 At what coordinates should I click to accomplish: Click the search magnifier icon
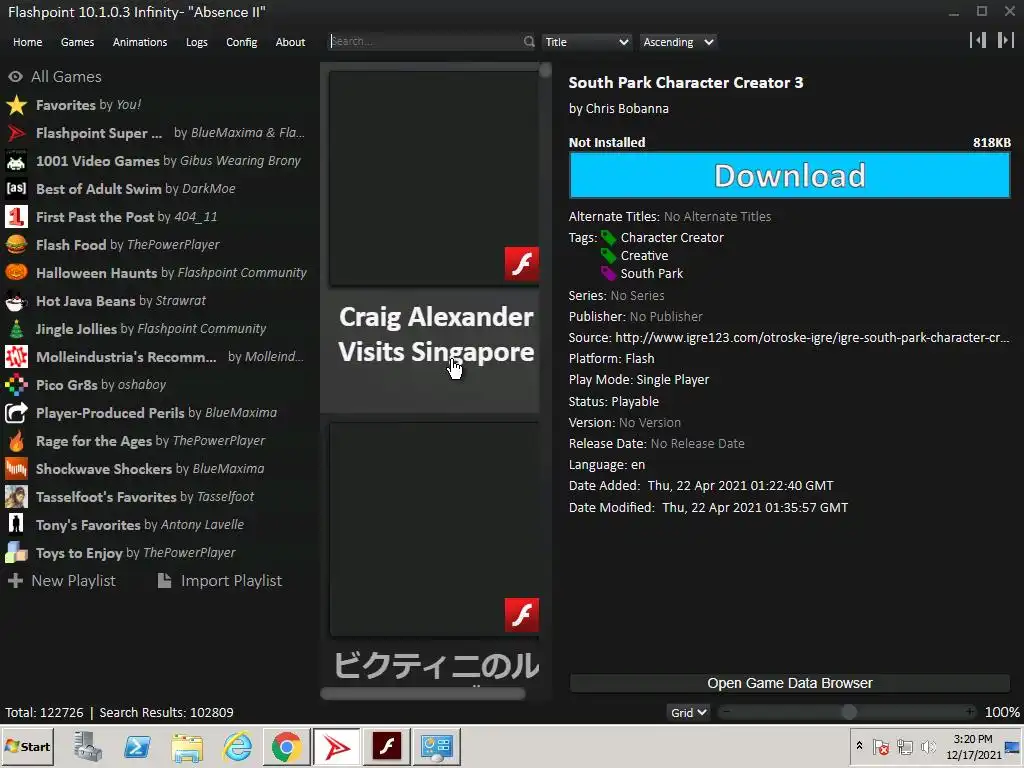(x=528, y=42)
